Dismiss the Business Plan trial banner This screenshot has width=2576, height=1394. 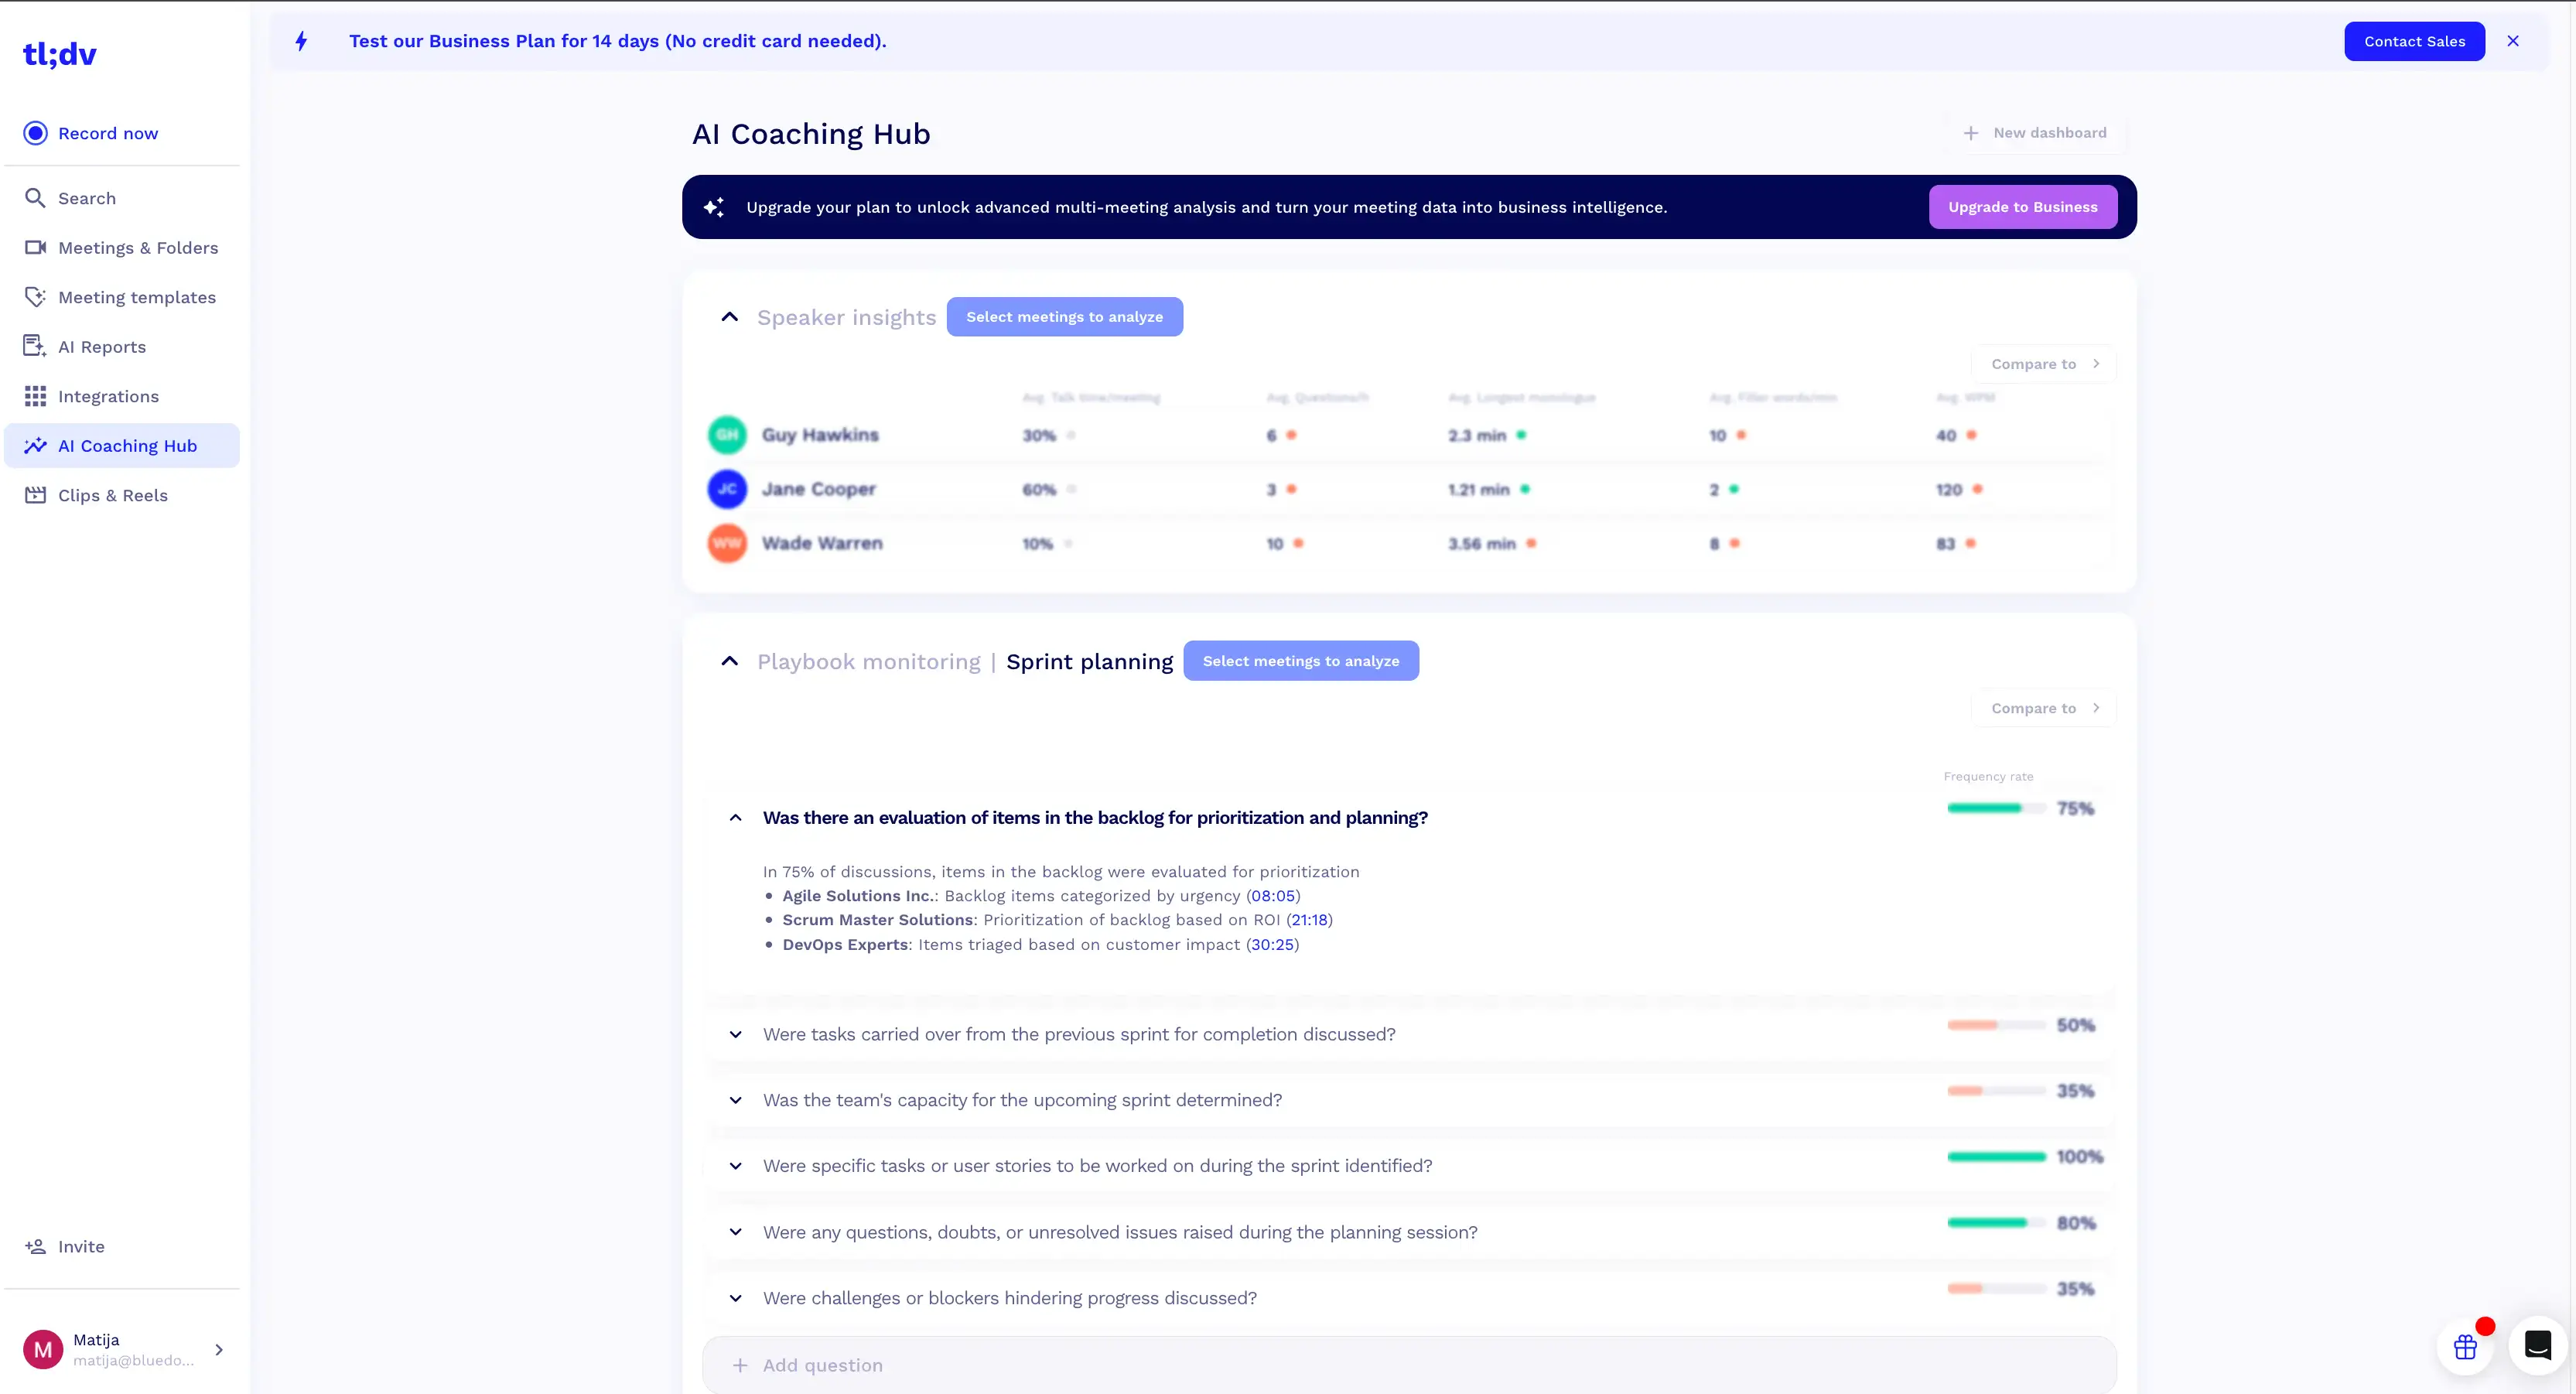point(2513,41)
